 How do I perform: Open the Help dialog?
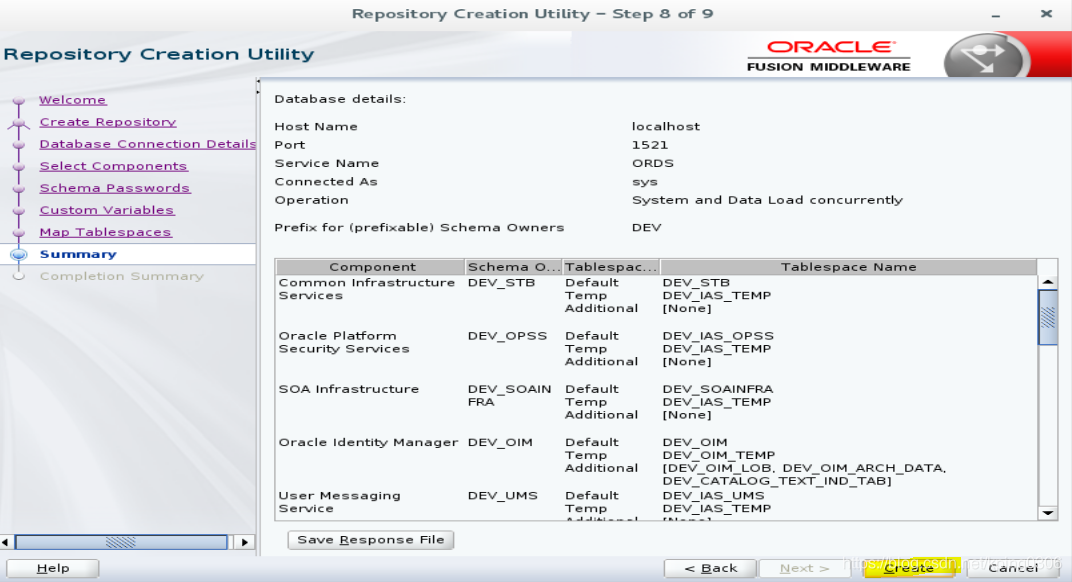pyautogui.click(x=52, y=567)
